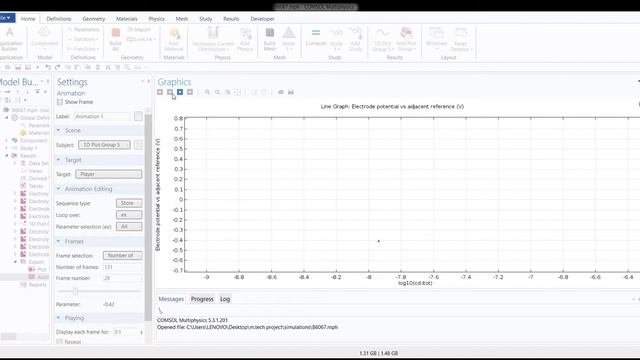Select Reports node in Model Builder
The image size is (640, 360).
coord(33,284)
